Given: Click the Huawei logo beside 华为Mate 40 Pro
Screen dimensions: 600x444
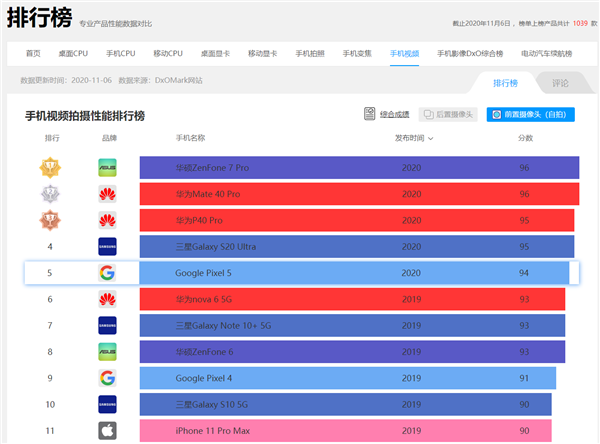Looking at the screenshot, I should click(107, 194).
